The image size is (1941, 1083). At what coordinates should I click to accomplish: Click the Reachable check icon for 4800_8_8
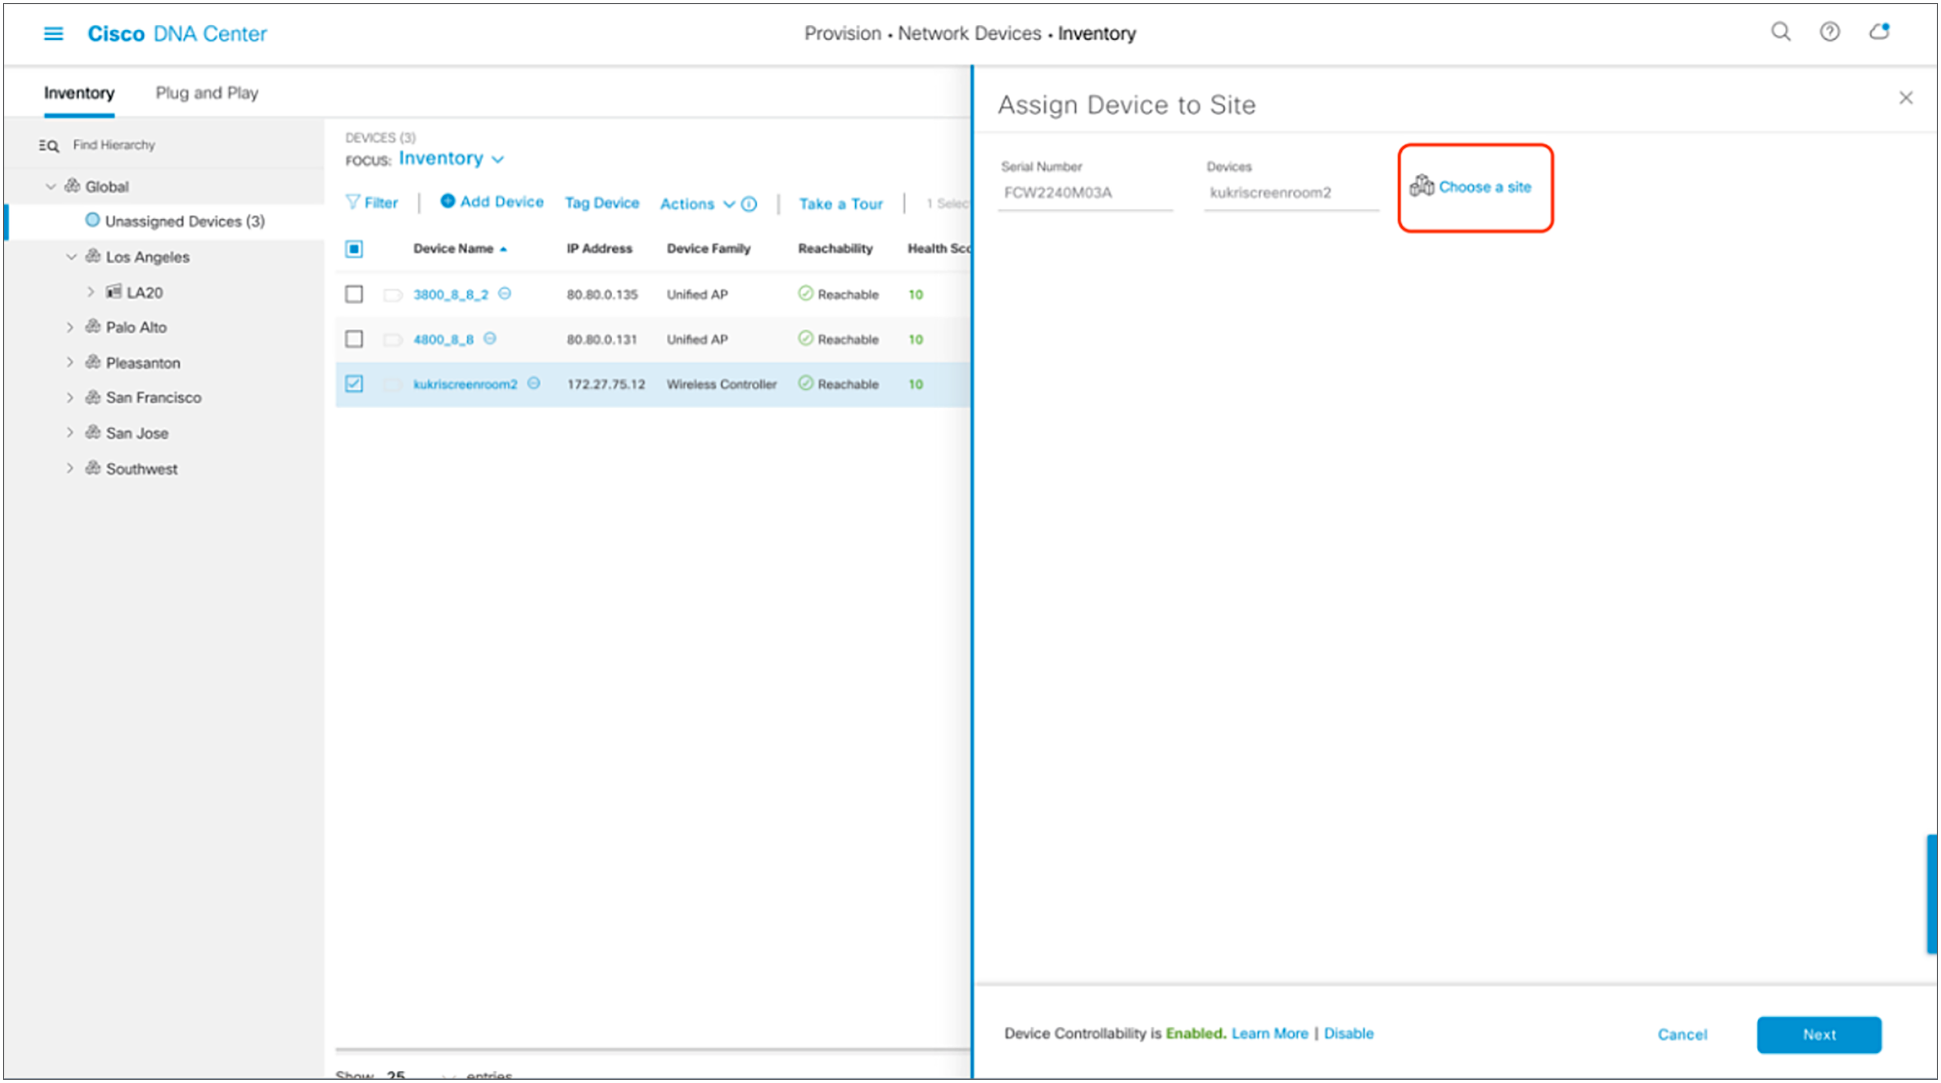tap(806, 339)
